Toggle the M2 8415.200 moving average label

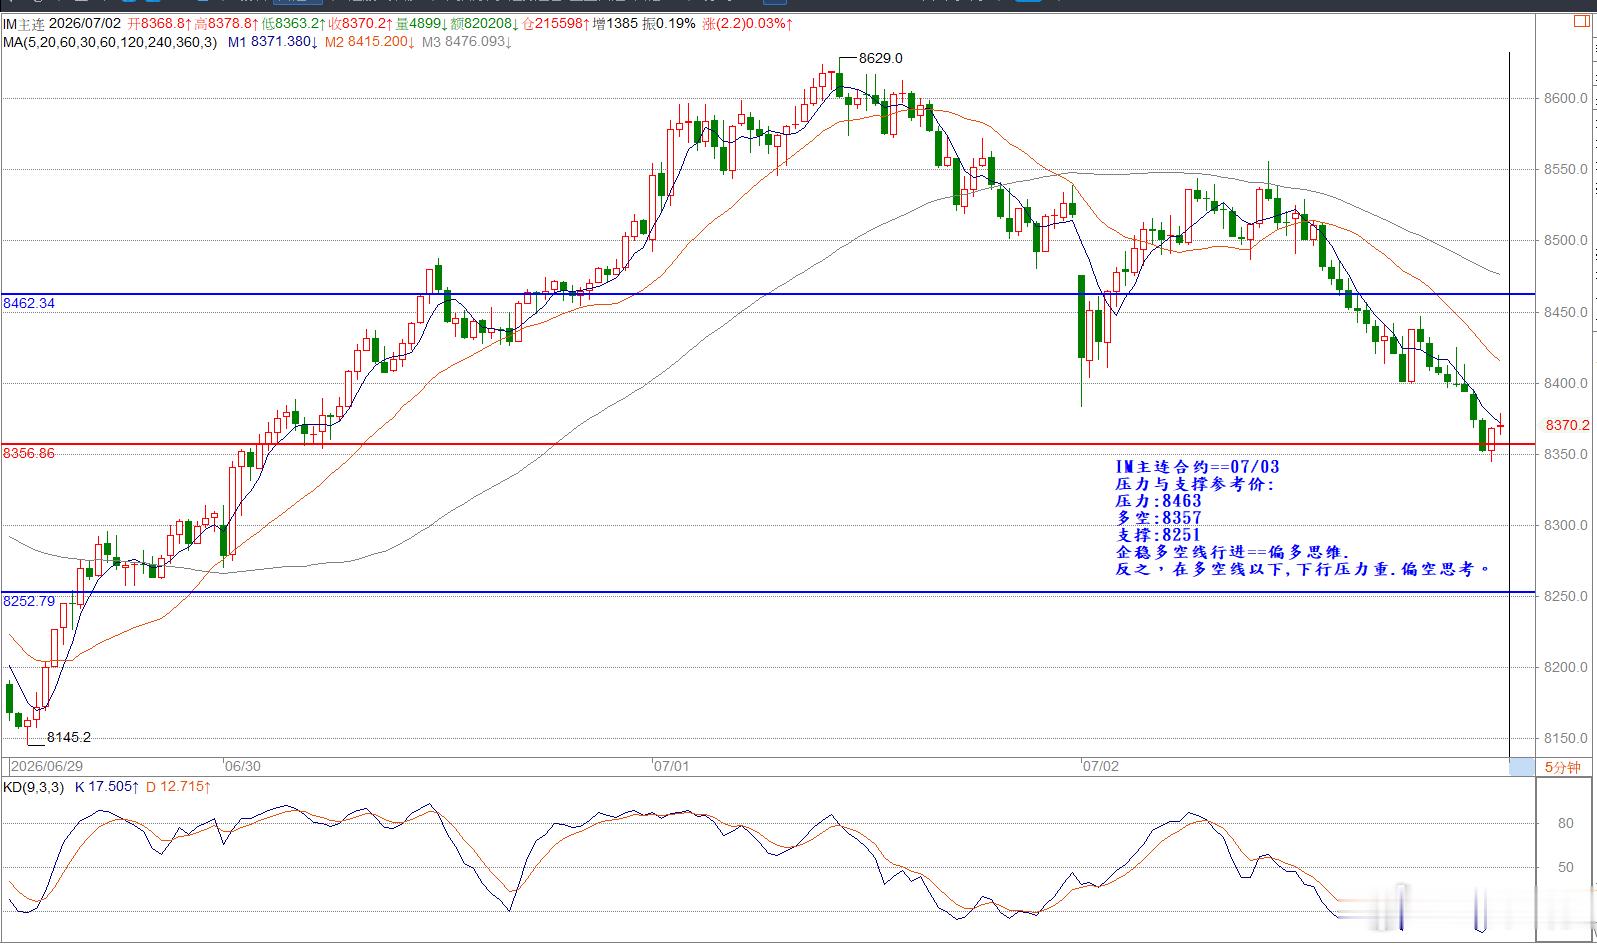pyautogui.click(x=370, y=42)
